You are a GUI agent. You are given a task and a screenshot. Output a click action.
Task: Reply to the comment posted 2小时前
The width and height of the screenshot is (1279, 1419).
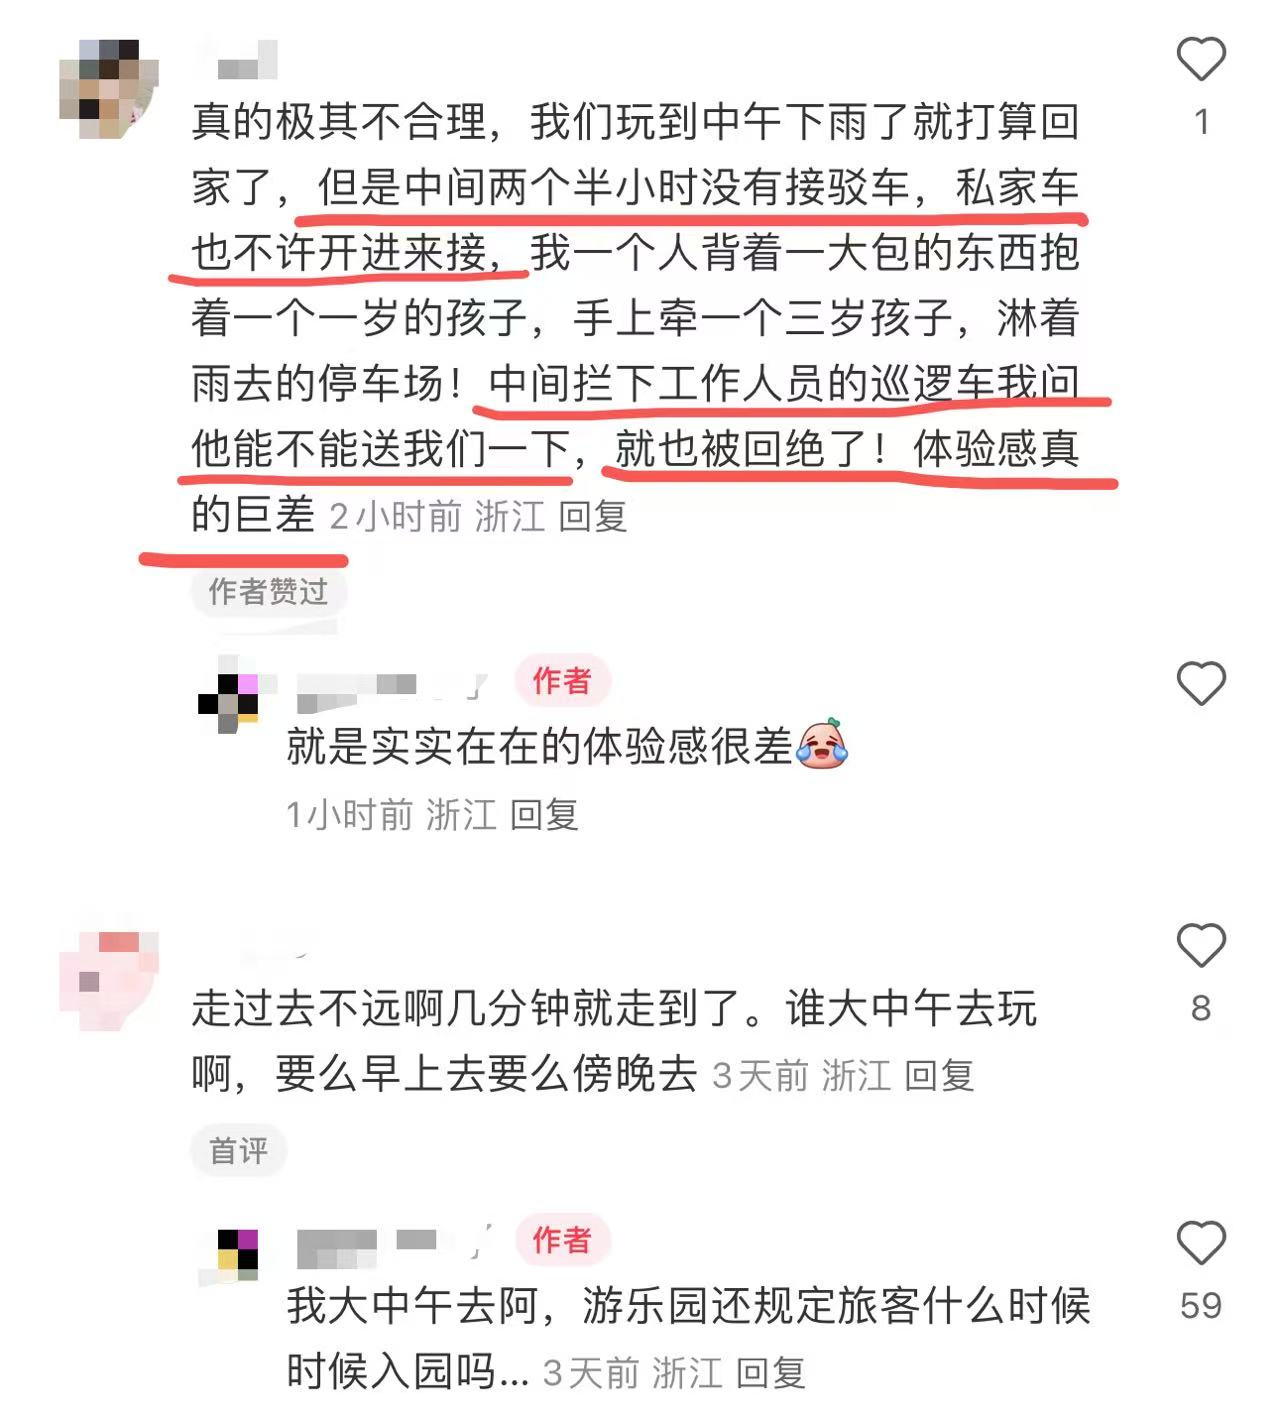(x=592, y=516)
